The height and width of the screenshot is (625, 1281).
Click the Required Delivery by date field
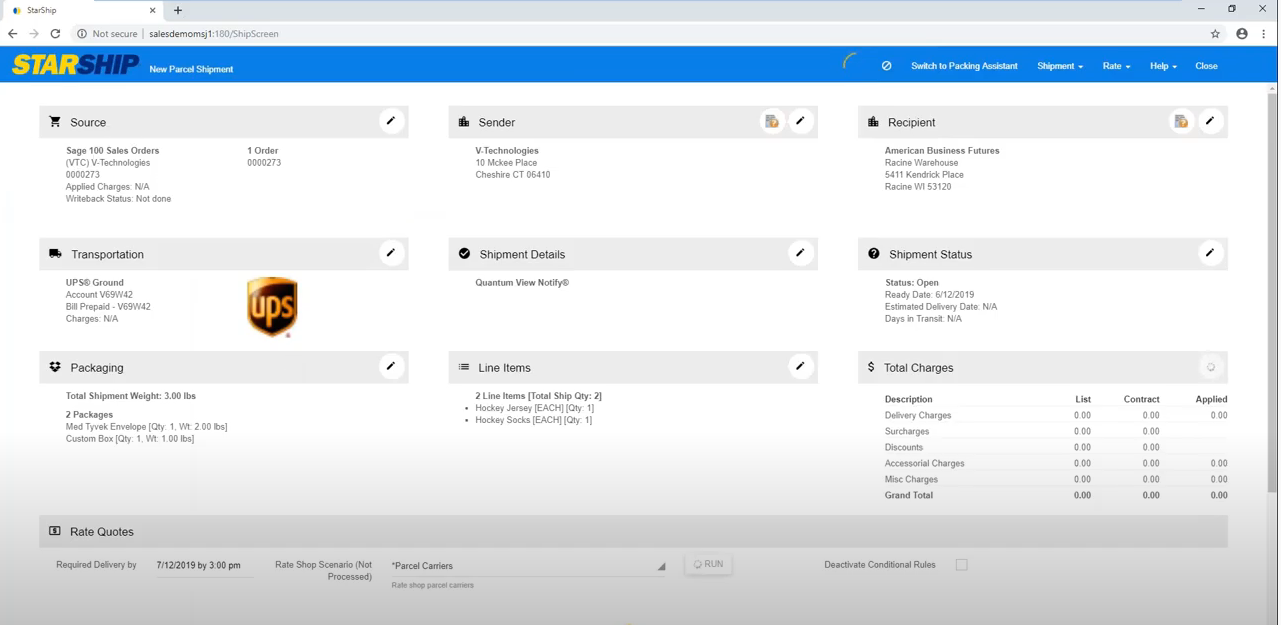(x=204, y=566)
